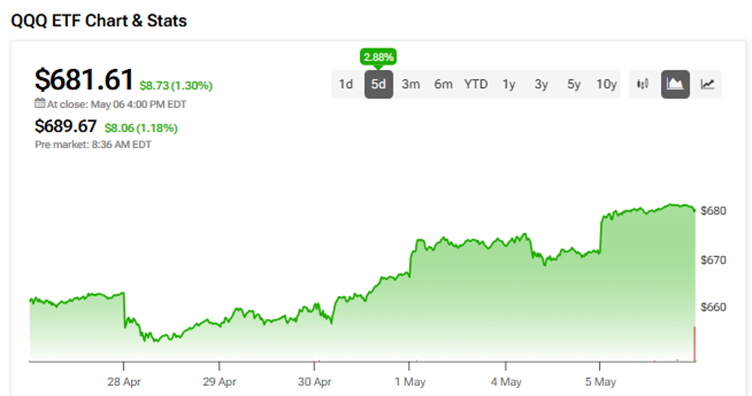View the 10y price history
752x396 pixels.
click(x=606, y=84)
